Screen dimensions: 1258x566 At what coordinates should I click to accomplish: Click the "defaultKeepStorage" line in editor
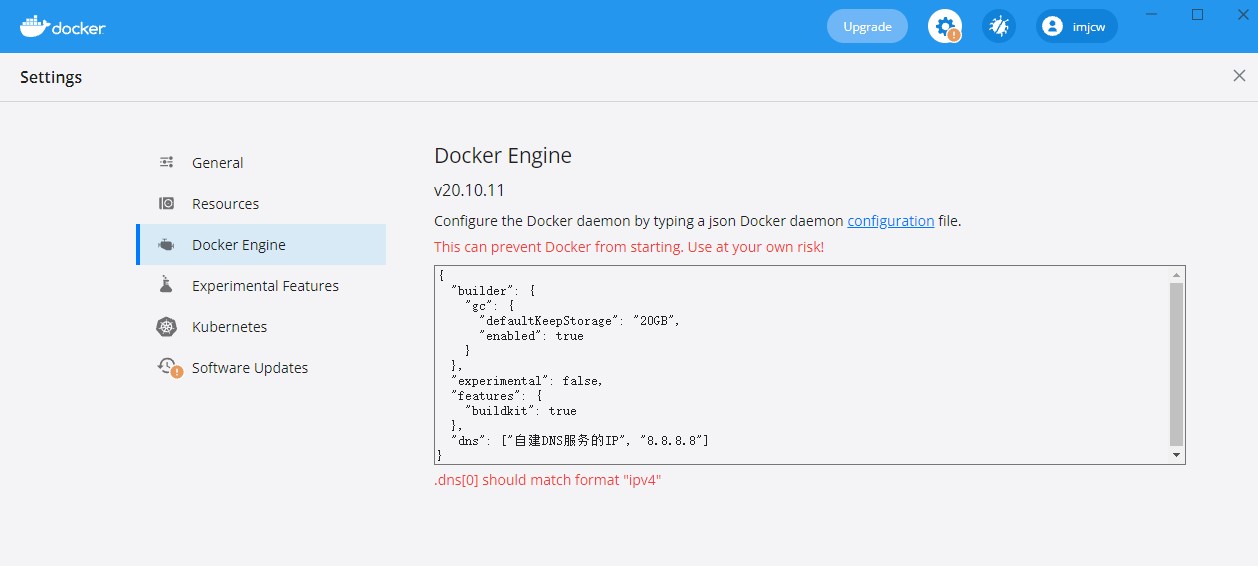pos(580,321)
